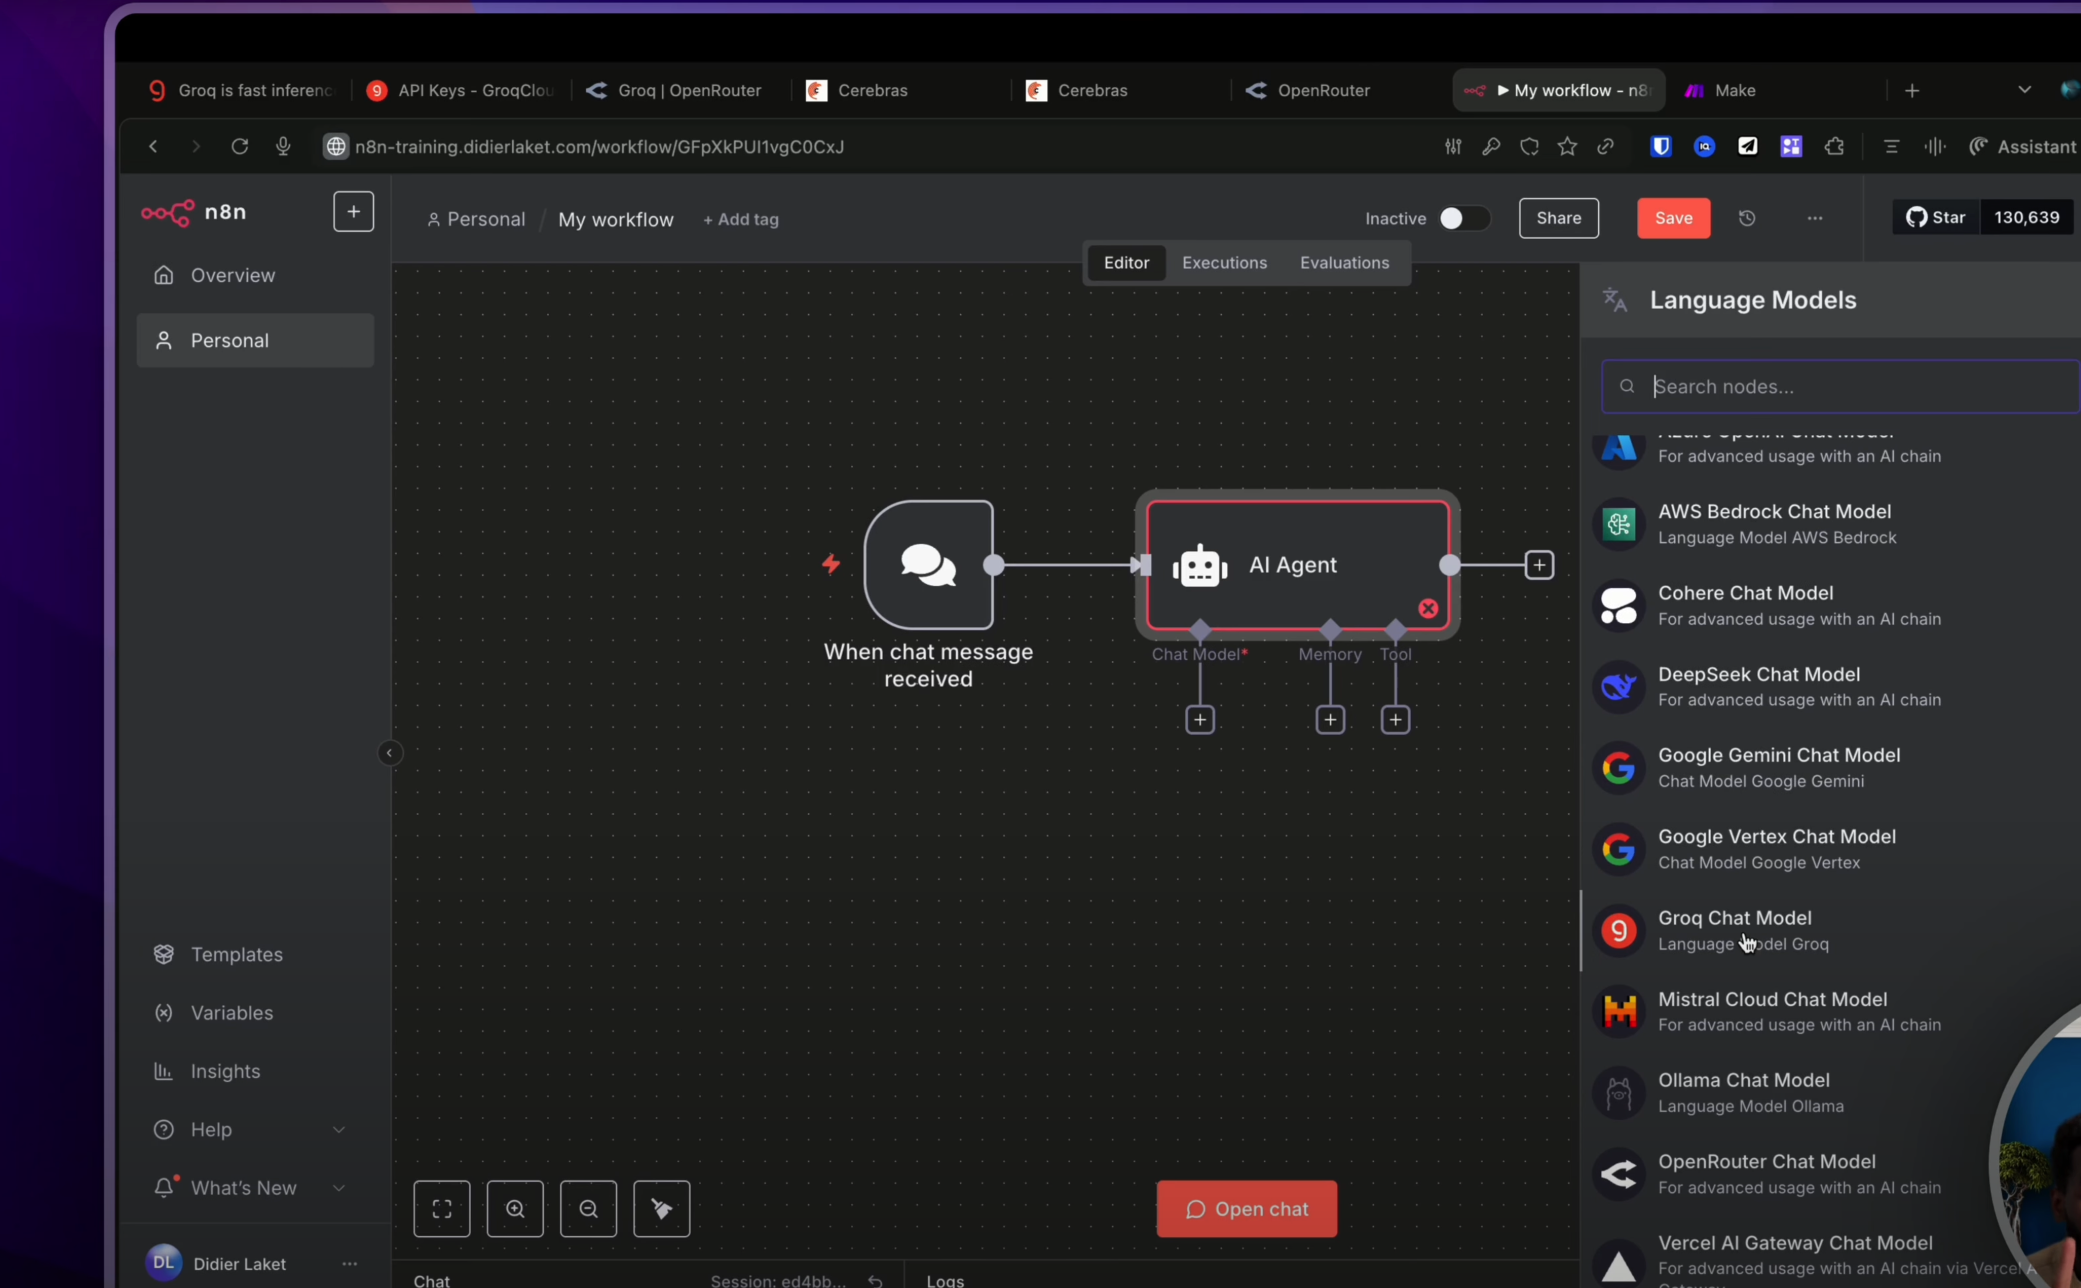The height and width of the screenshot is (1288, 2081).
Task: Choose AWS Bedrock Chat Model
Action: pyautogui.click(x=1836, y=524)
